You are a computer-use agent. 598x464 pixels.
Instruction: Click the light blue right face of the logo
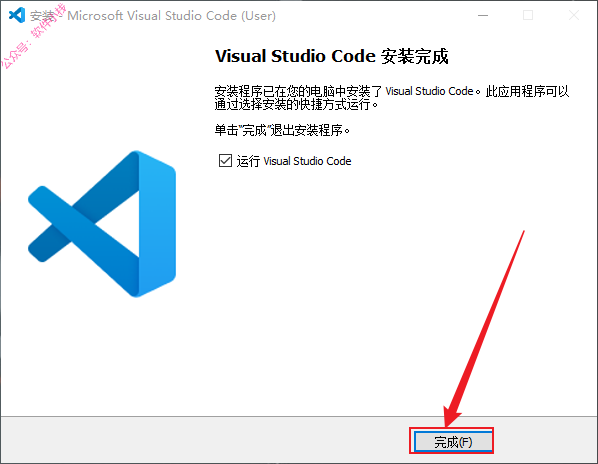pyautogui.click(x=157, y=224)
